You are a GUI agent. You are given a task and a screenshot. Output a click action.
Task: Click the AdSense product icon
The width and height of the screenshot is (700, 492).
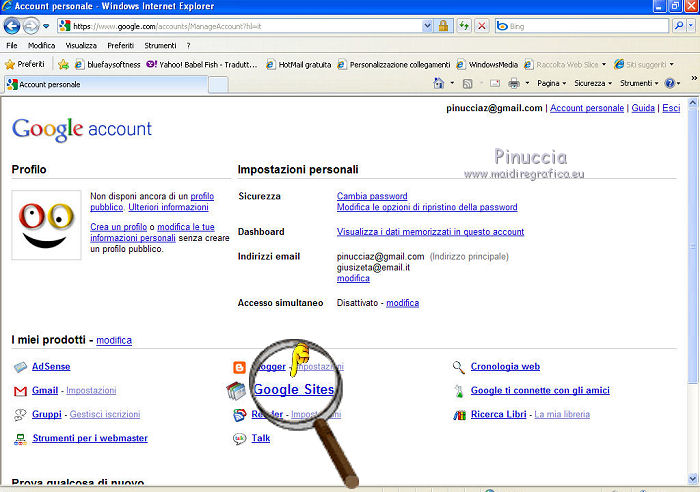(x=20, y=367)
